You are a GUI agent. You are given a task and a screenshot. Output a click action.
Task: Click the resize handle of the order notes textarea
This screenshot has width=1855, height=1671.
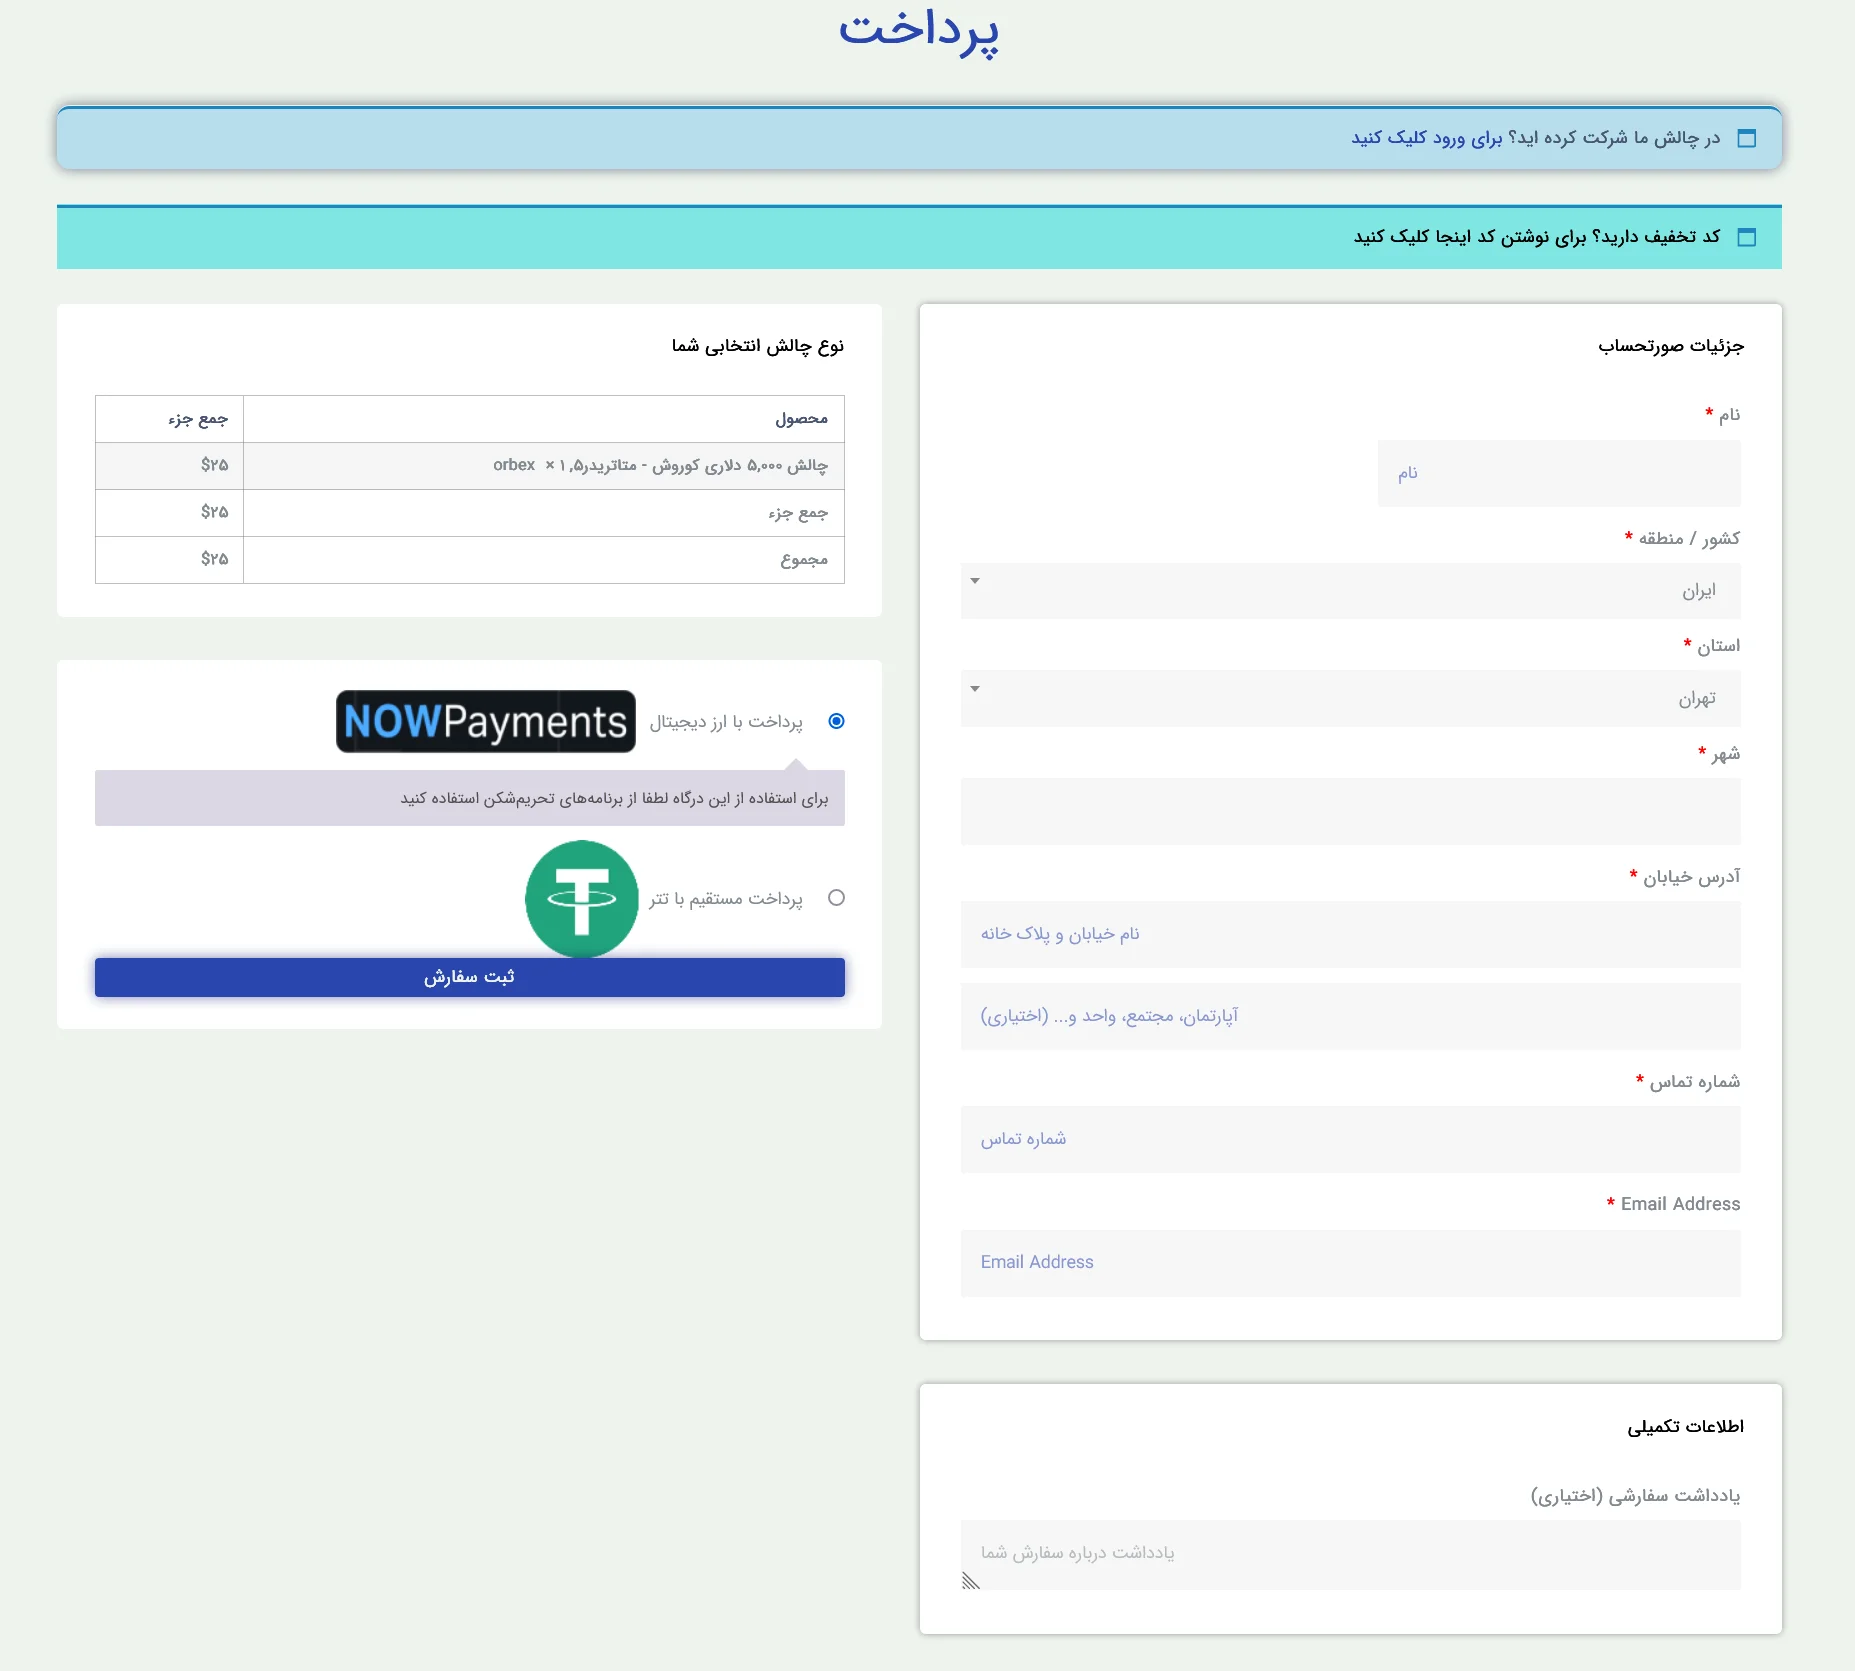point(971,1581)
